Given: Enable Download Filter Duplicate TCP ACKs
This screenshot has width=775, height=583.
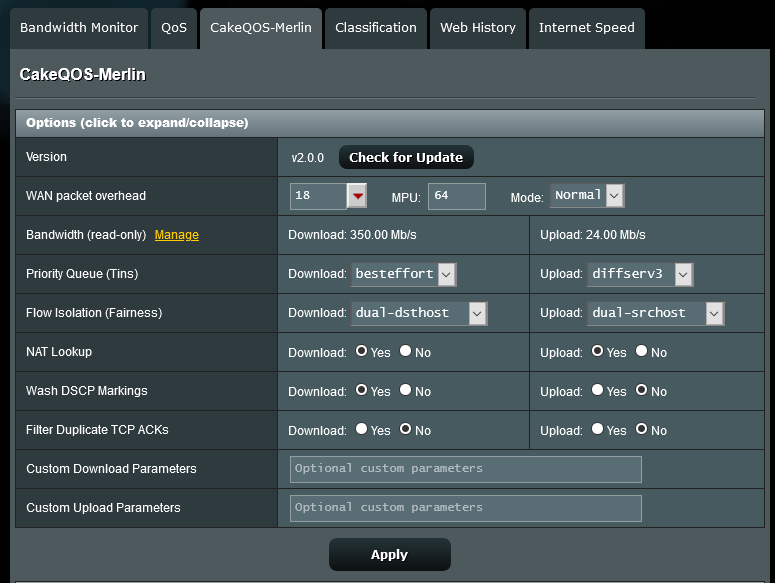Looking at the screenshot, I should pyautogui.click(x=362, y=430).
